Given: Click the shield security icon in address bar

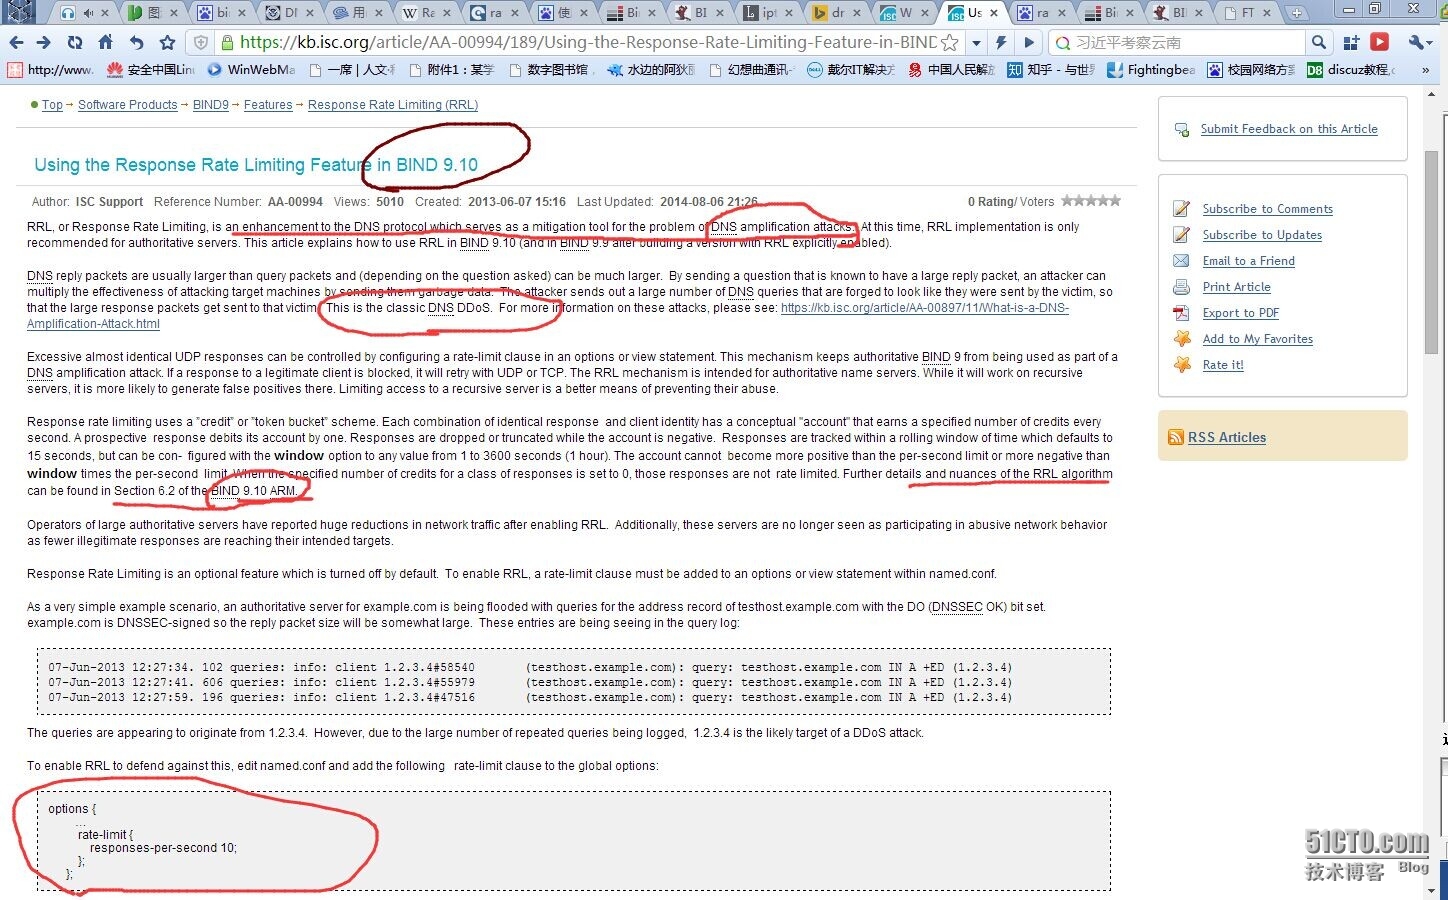Looking at the screenshot, I should pyautogui.click(x=201, y=42).
